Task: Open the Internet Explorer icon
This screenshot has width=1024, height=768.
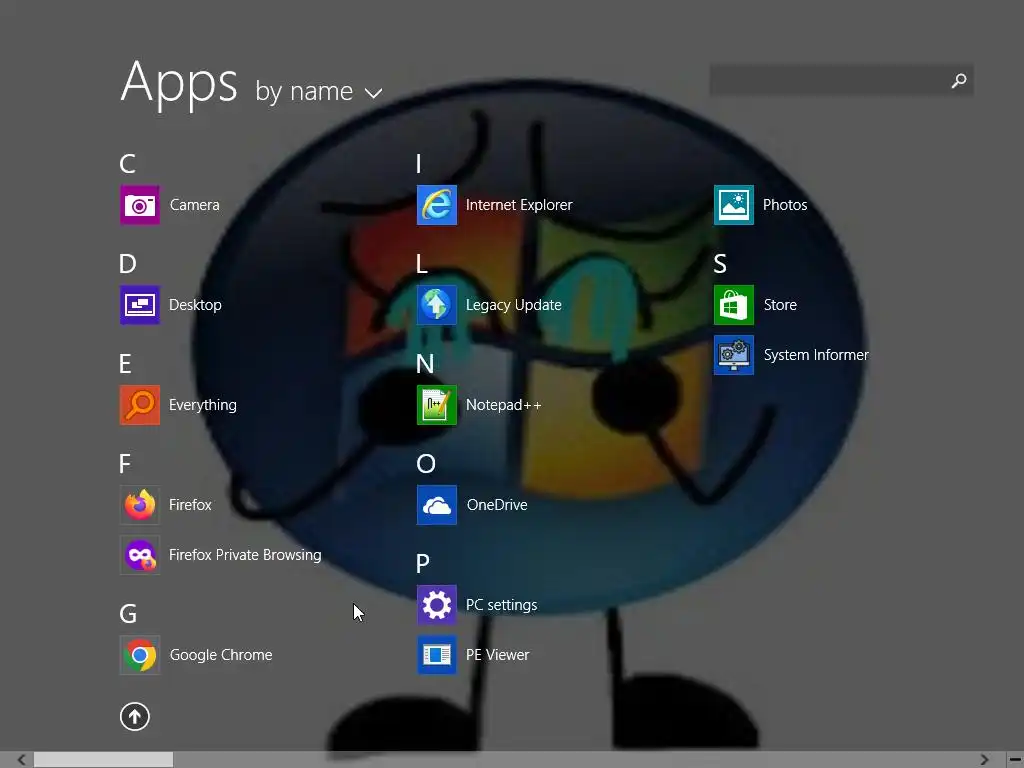Action: [x=437, y=205]
